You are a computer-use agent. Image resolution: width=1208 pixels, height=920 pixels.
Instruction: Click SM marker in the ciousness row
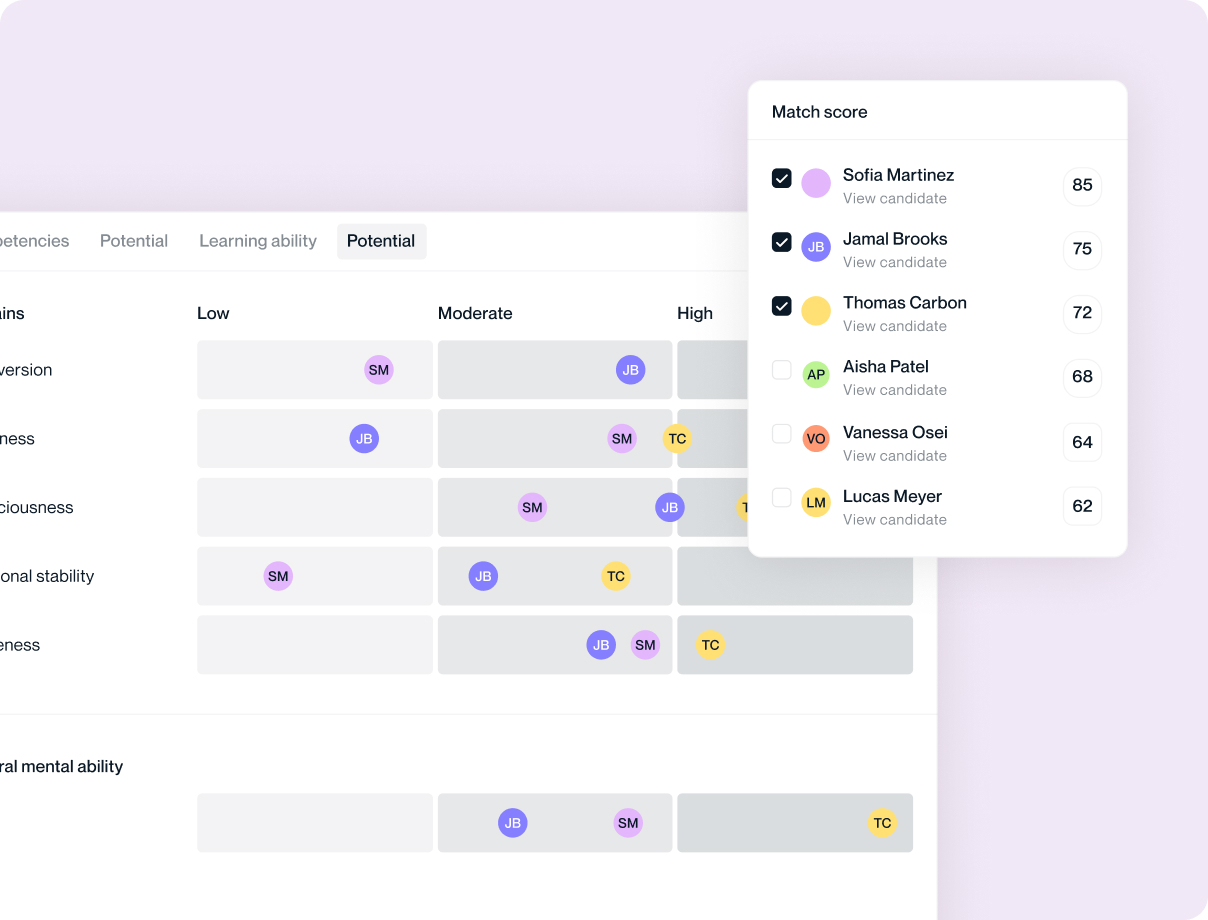coord(532,507)
